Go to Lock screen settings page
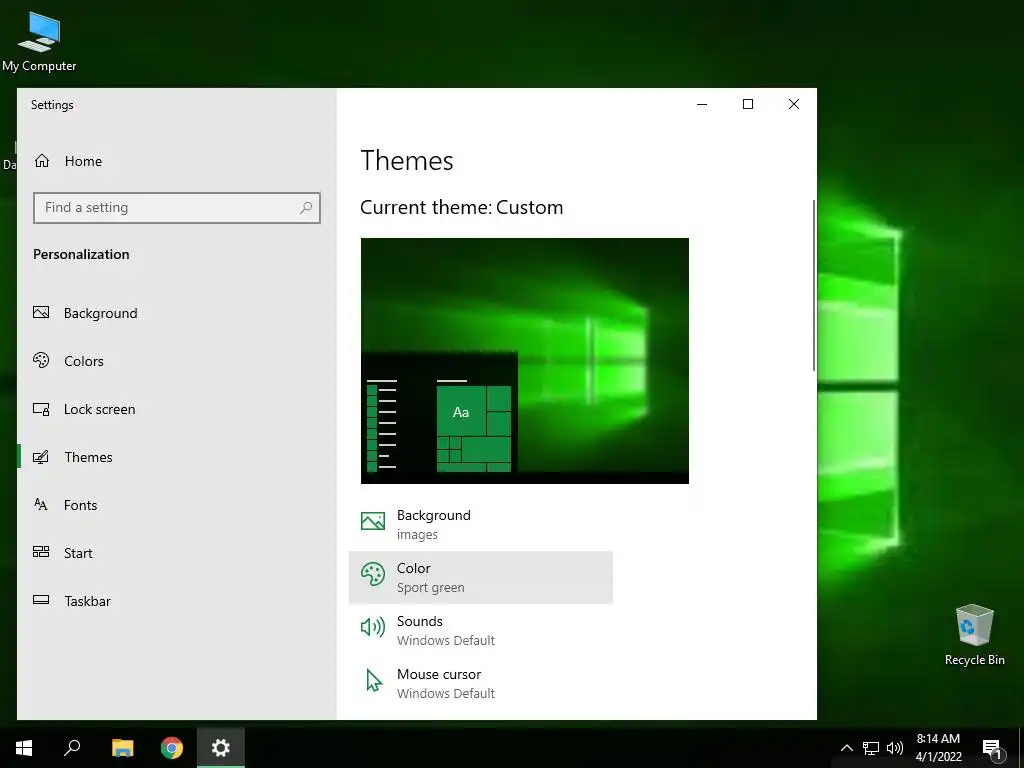Viewport: 1024px width, 768px height. tap(176, 409)
